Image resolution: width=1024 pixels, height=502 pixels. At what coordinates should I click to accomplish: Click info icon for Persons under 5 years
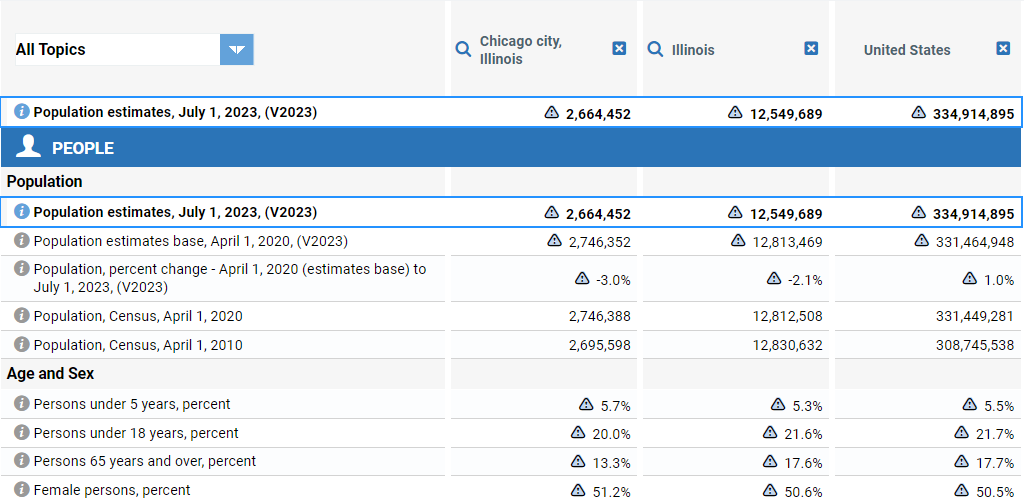[x=21, y=404]
